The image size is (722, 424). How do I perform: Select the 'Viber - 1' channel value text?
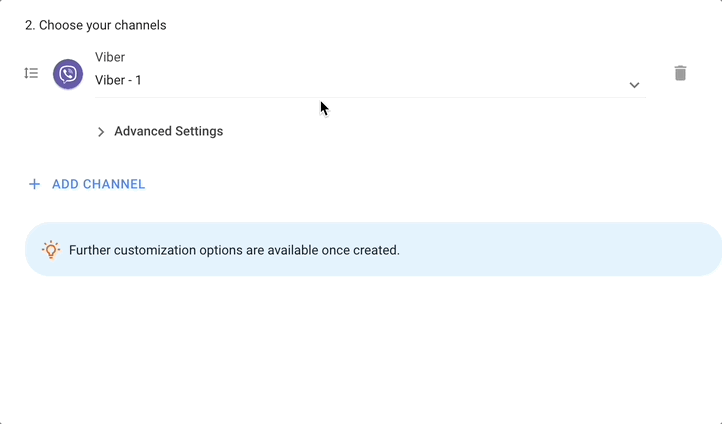pos(118,80)
